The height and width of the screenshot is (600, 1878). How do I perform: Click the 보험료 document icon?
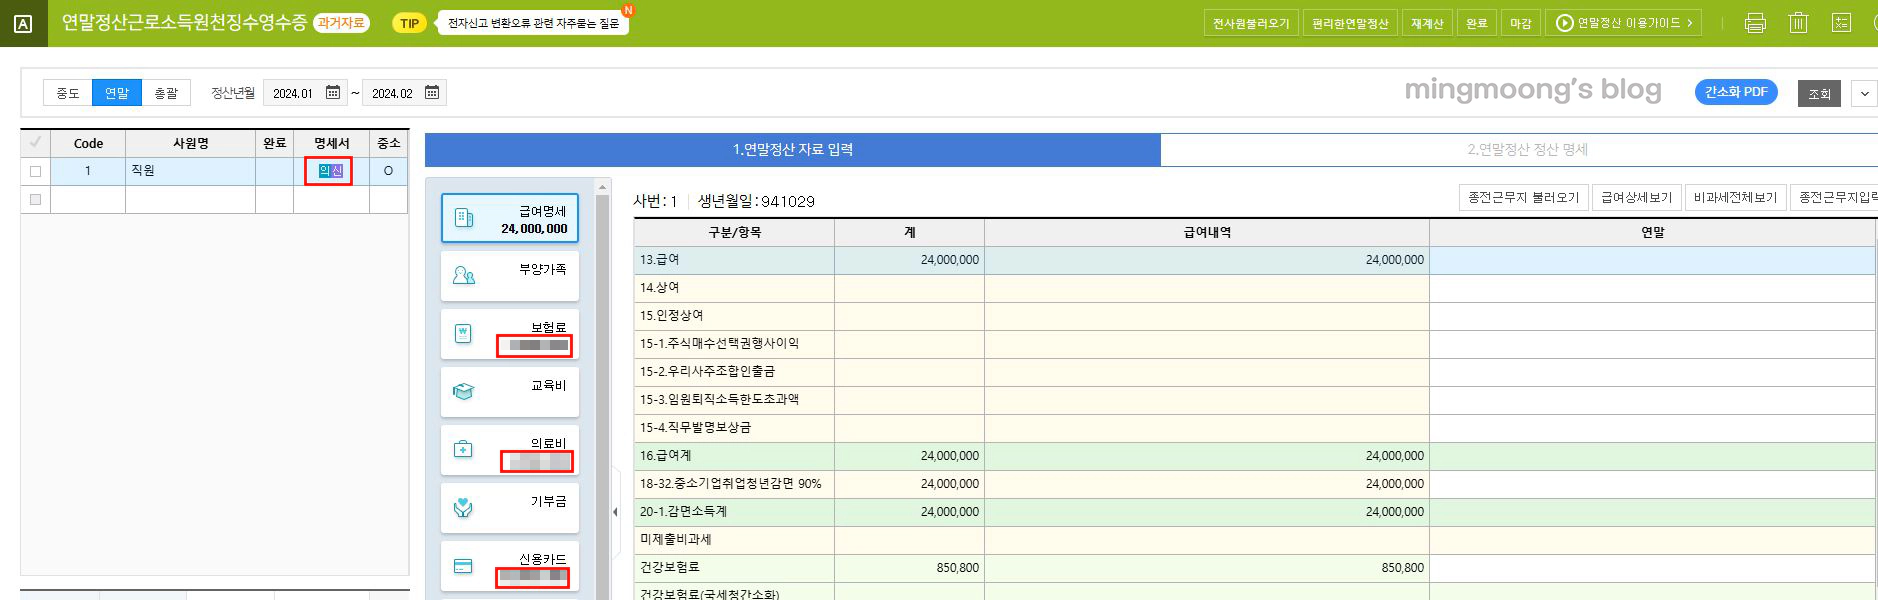point(463,333)
